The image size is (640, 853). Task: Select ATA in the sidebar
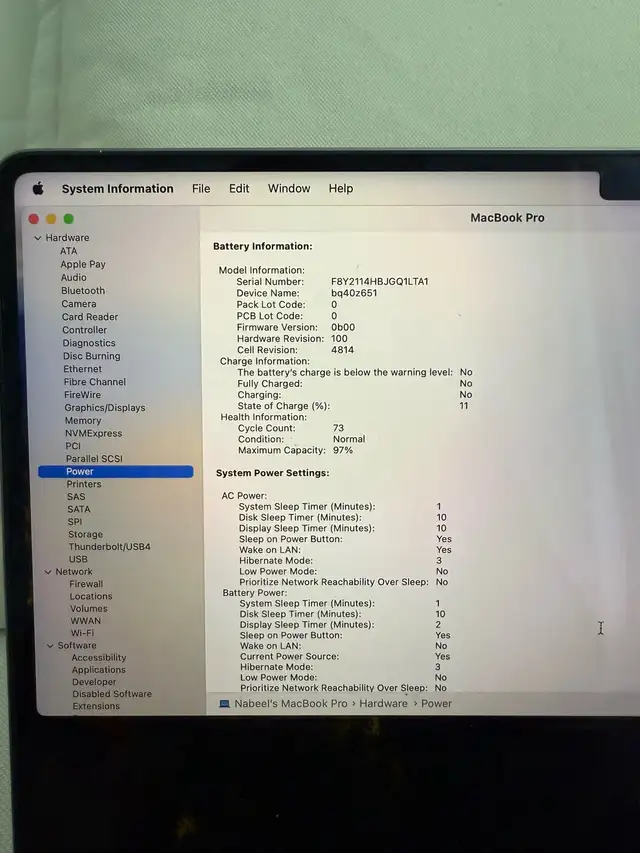[x=69, y=251]
